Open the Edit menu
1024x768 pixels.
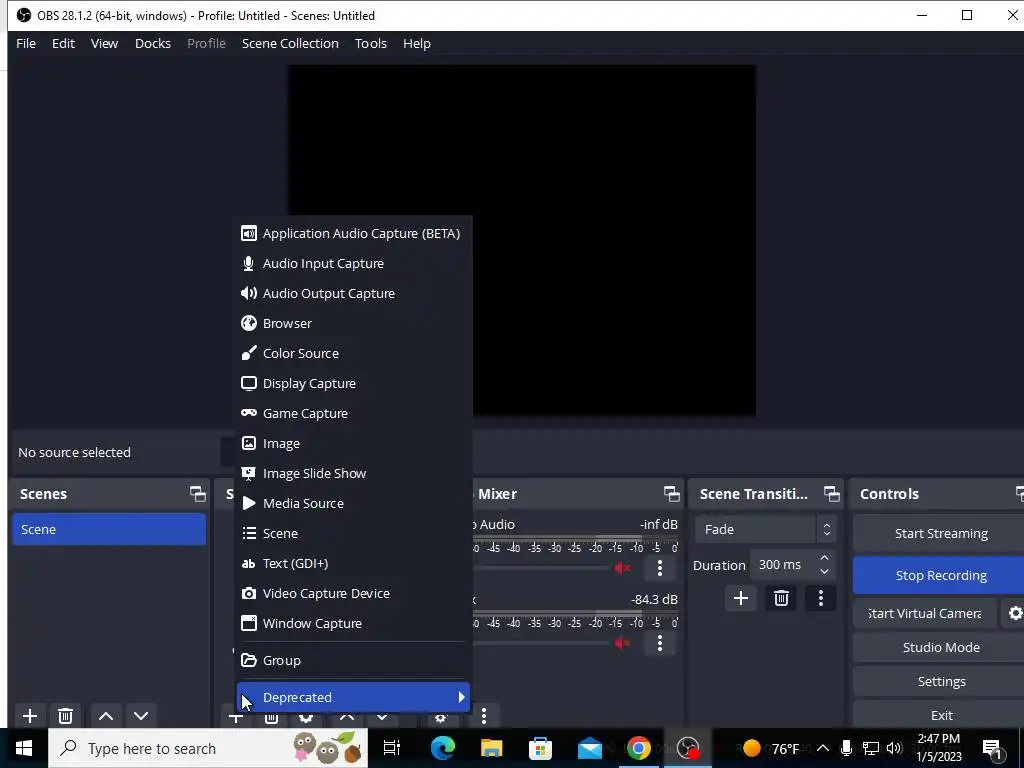(x=63, y=43)
